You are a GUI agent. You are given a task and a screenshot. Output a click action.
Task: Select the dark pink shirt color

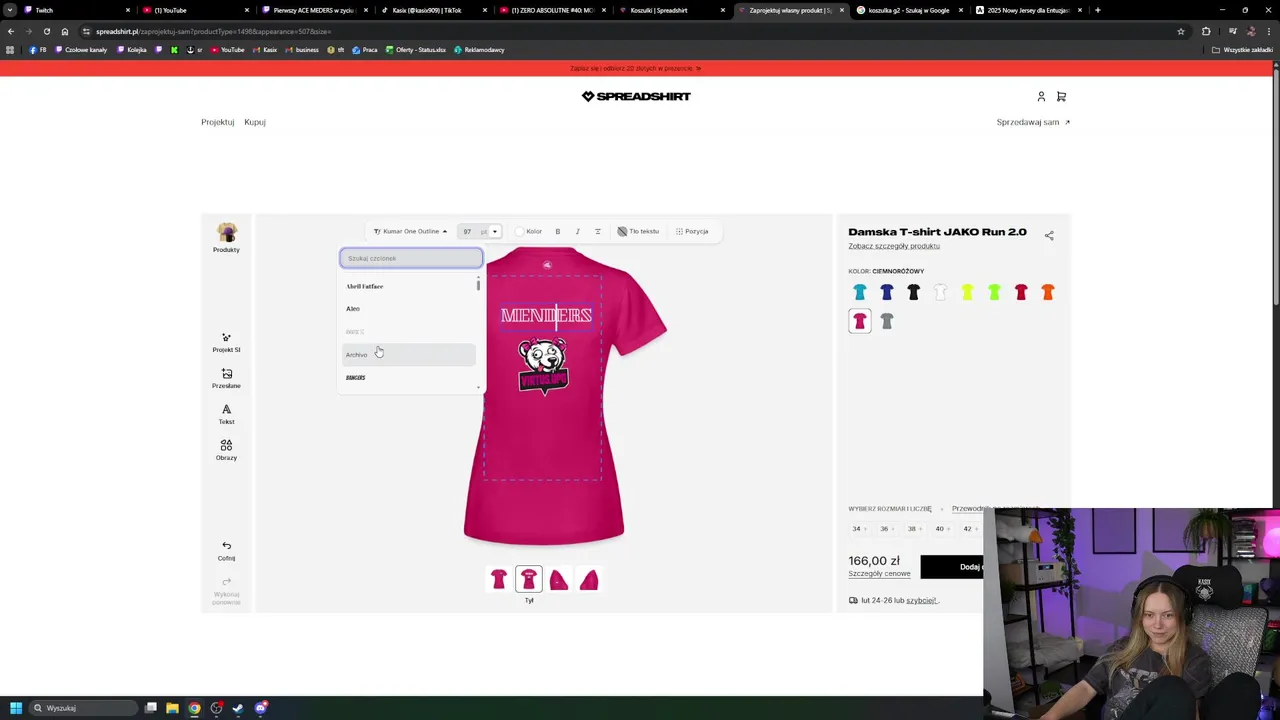coord(860,321)
